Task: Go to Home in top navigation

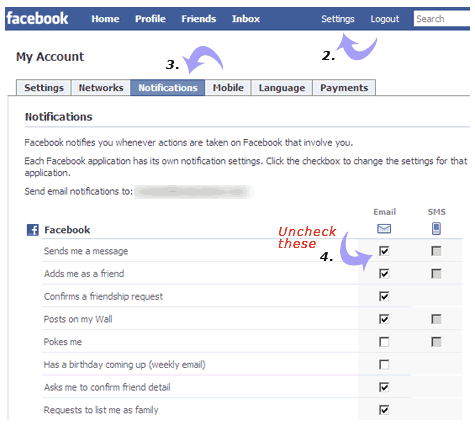Action: point(105,19)
